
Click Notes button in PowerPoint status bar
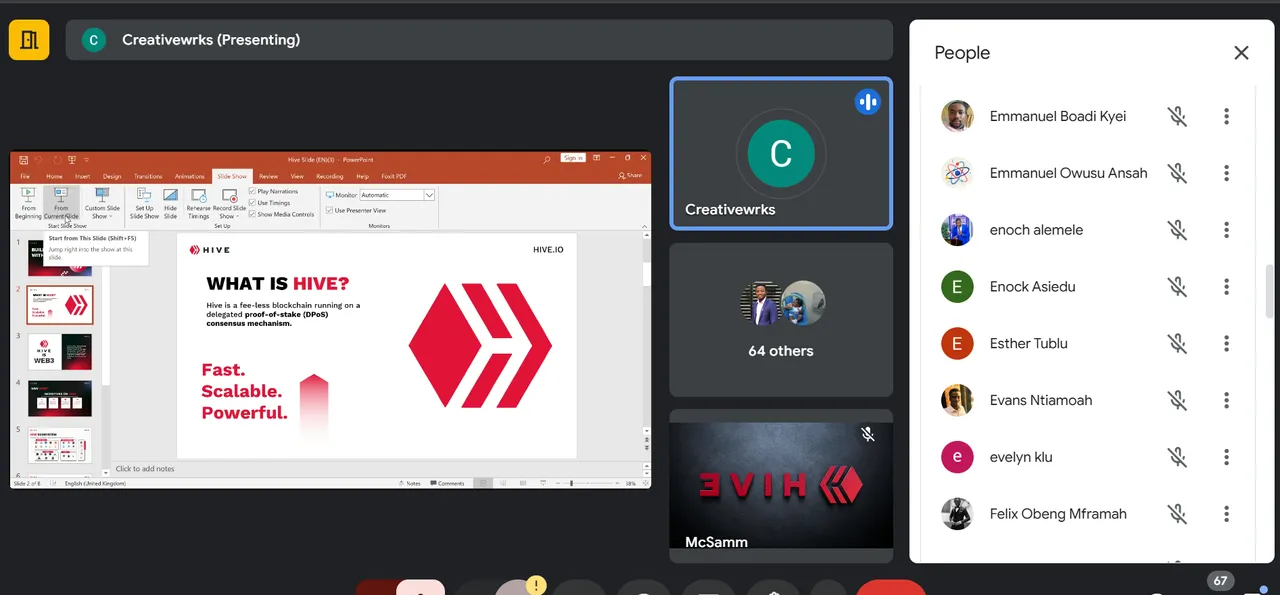click(x=410, y=483)
